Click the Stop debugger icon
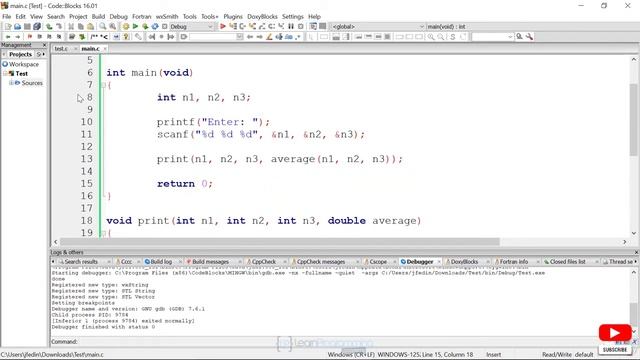 300,27
